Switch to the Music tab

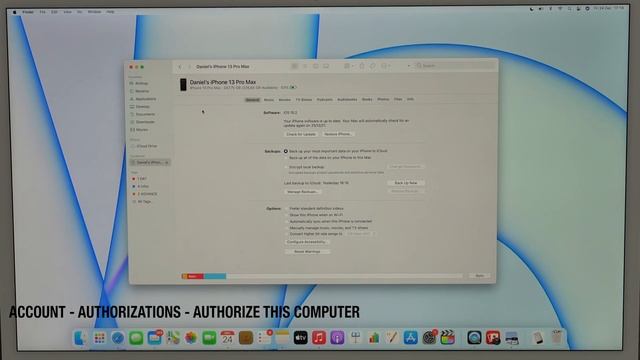click(x=269, y=100)
